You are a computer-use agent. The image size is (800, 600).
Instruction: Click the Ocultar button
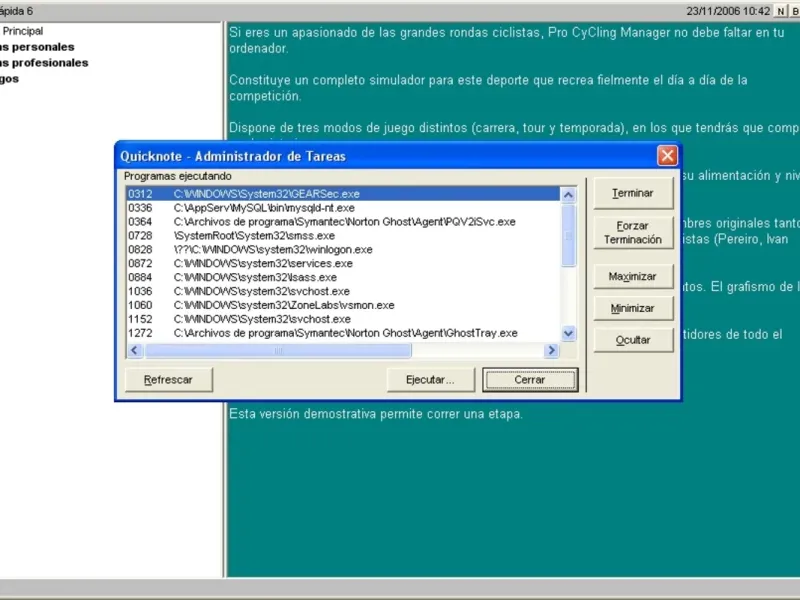[x=633, y=340]
